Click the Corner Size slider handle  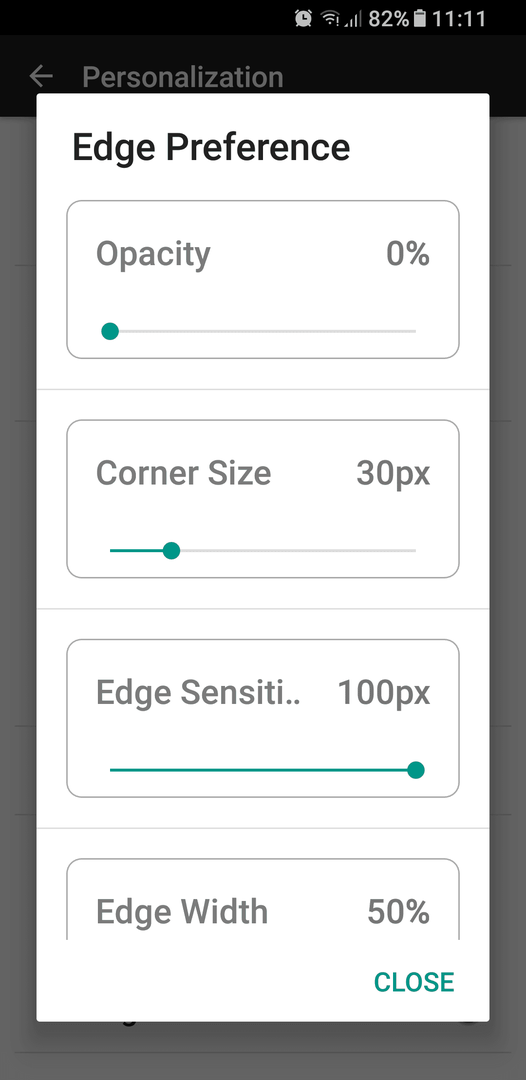pyautogui.click(x=171, y=550)
